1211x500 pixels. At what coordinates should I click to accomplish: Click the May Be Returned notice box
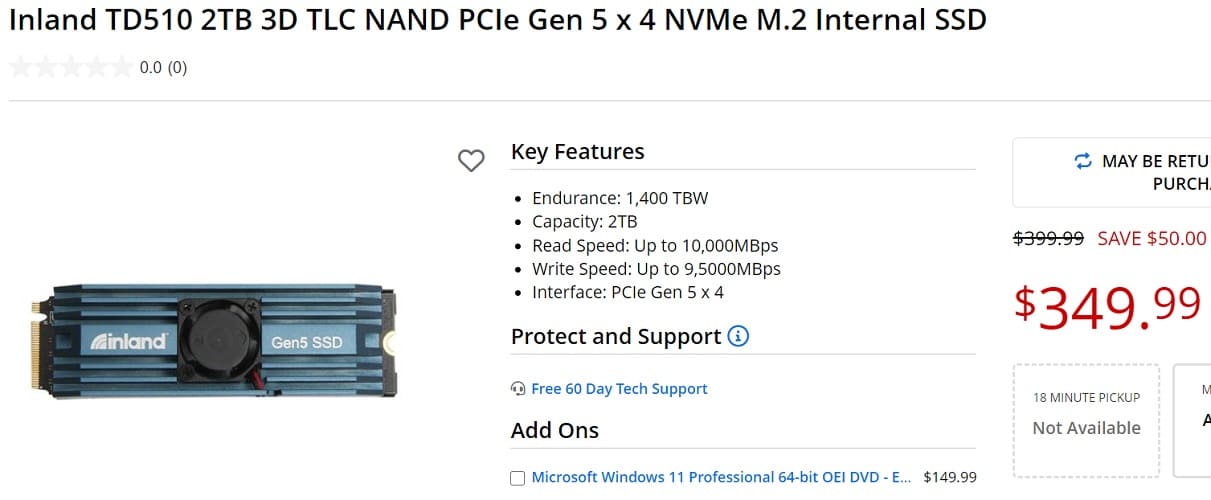[1112, 172]
